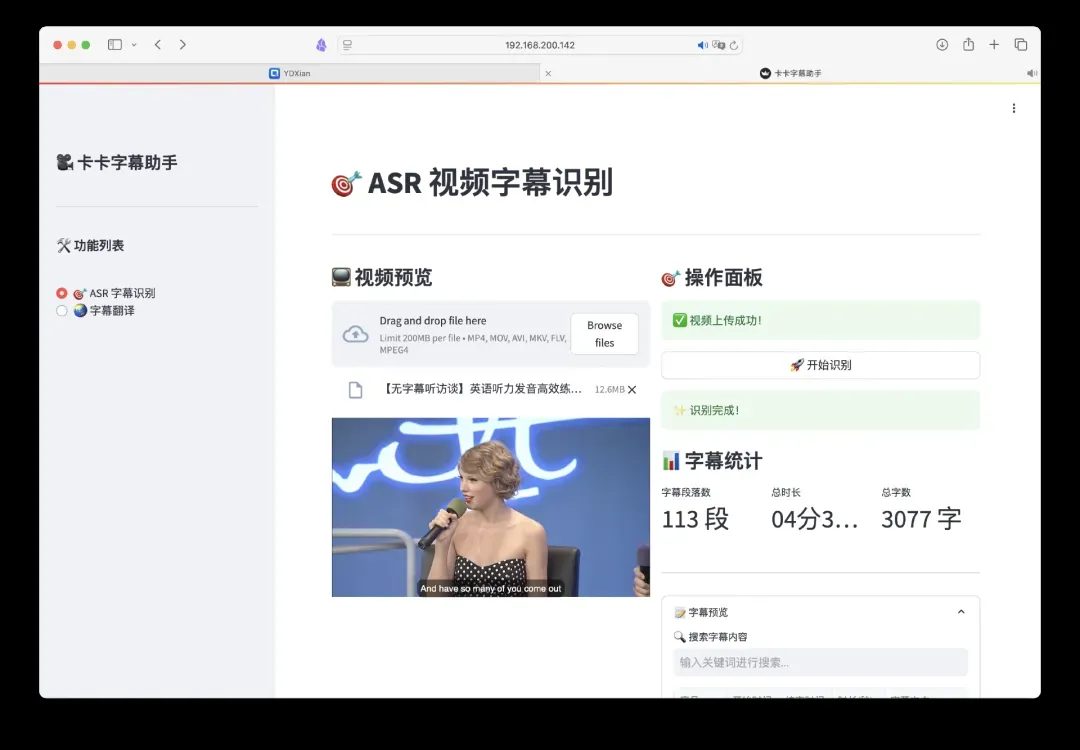
Task: Click the Browse files button
Action: [x=604, y=334]
